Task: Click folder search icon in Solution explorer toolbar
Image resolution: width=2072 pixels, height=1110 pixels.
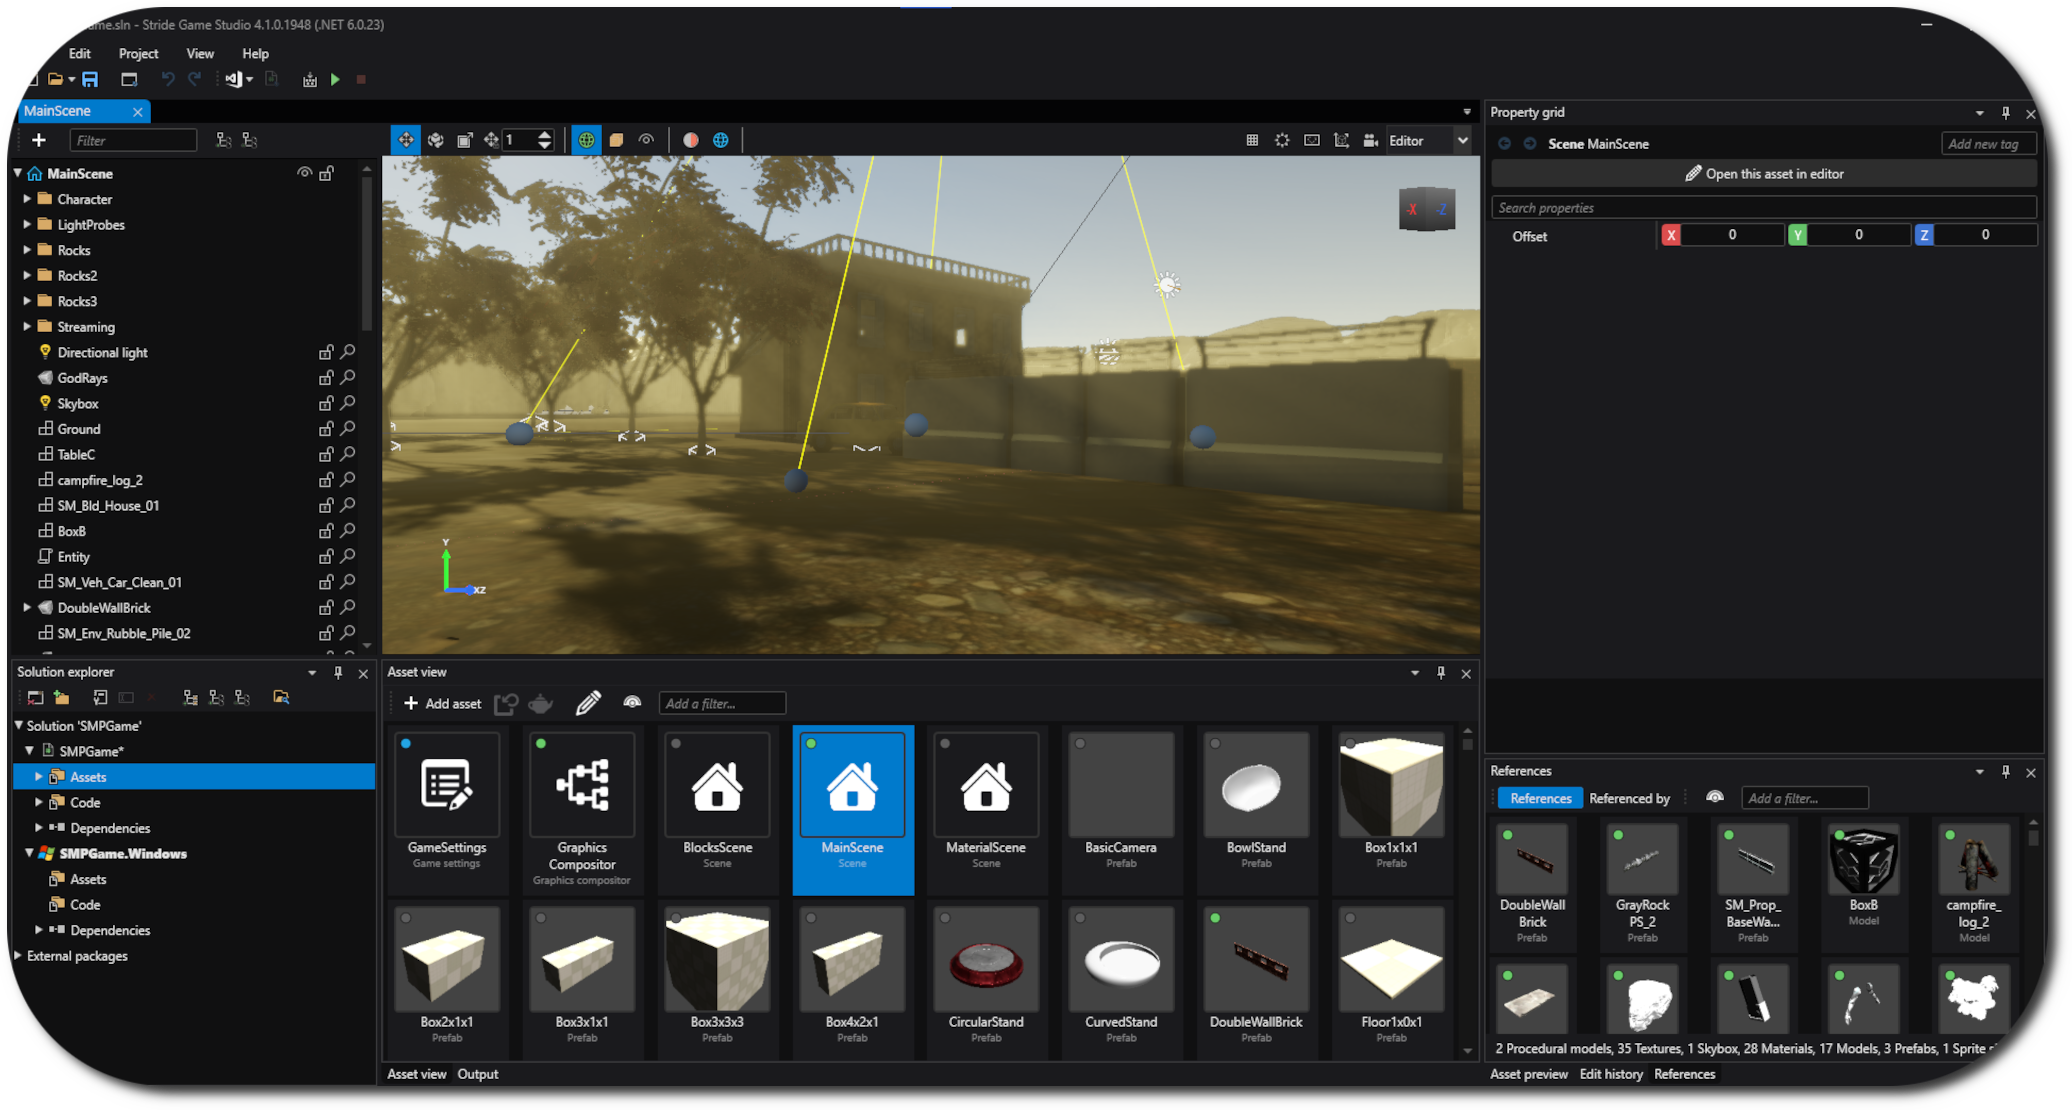Action: point(281,697)
